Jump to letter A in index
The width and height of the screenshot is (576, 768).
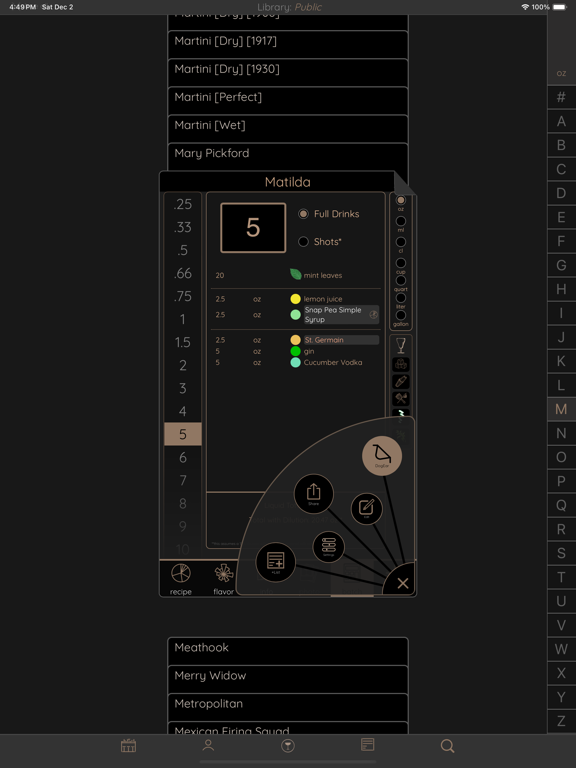tap(561, 121)
